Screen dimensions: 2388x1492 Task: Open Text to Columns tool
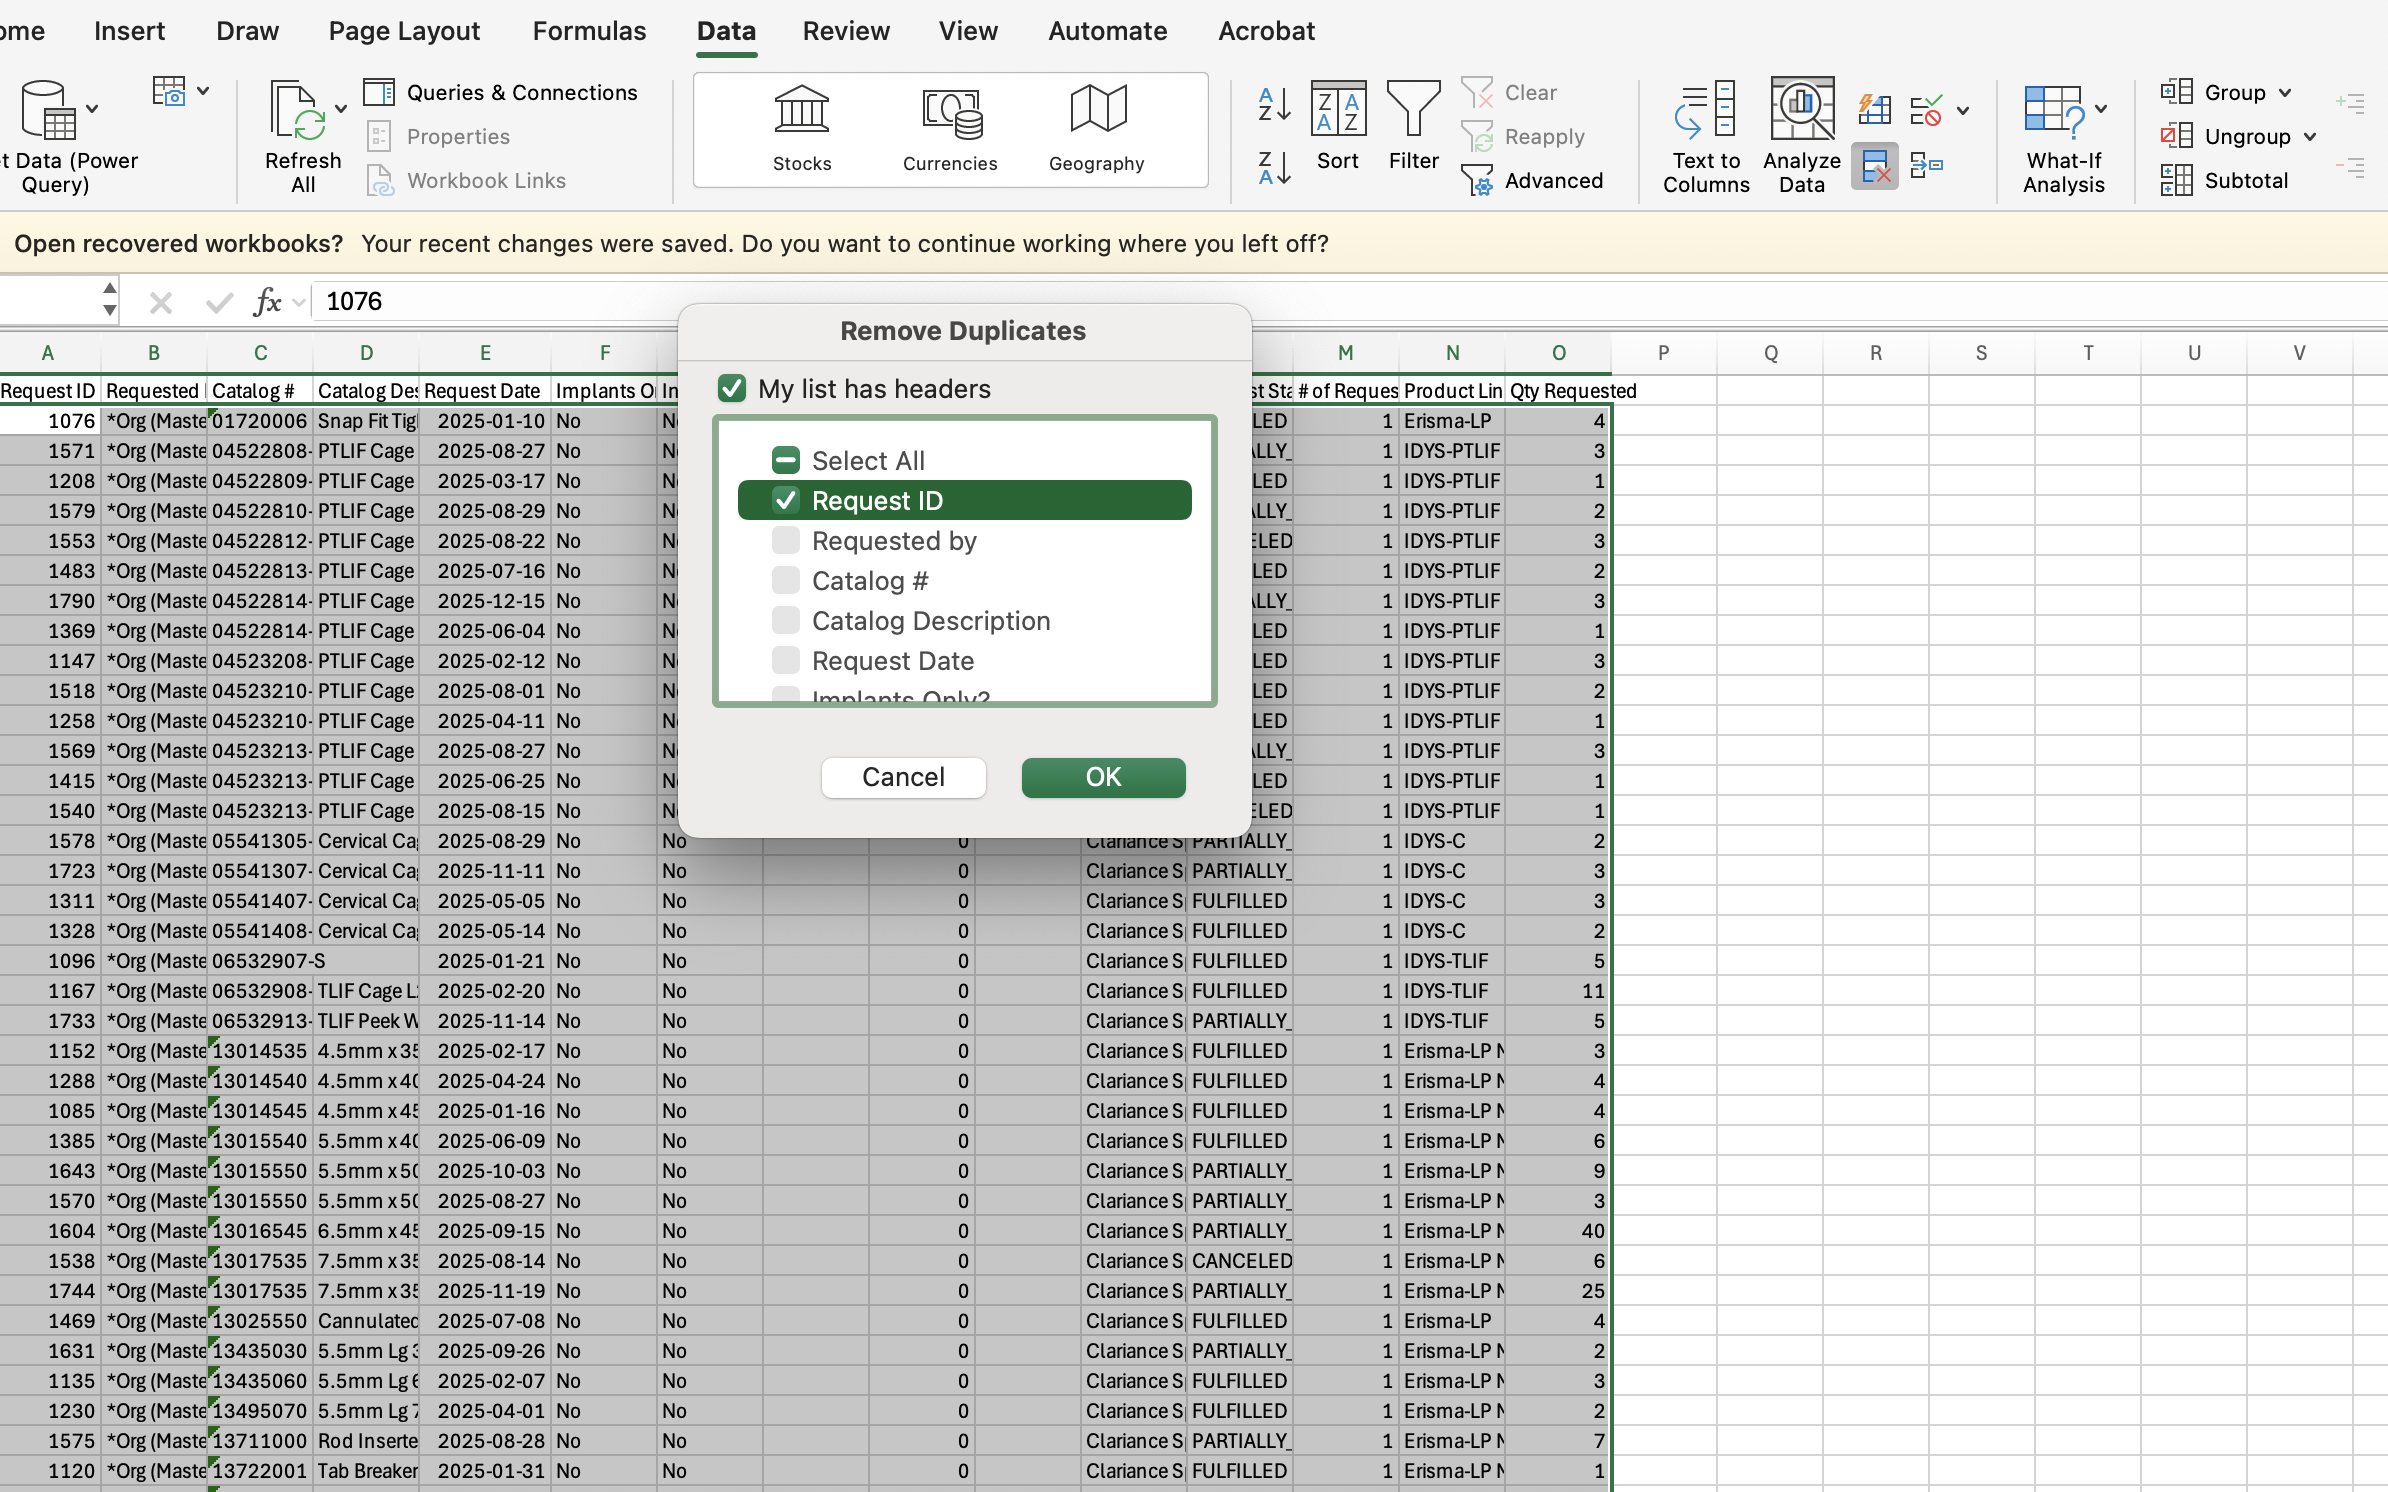click(1705, 110)
